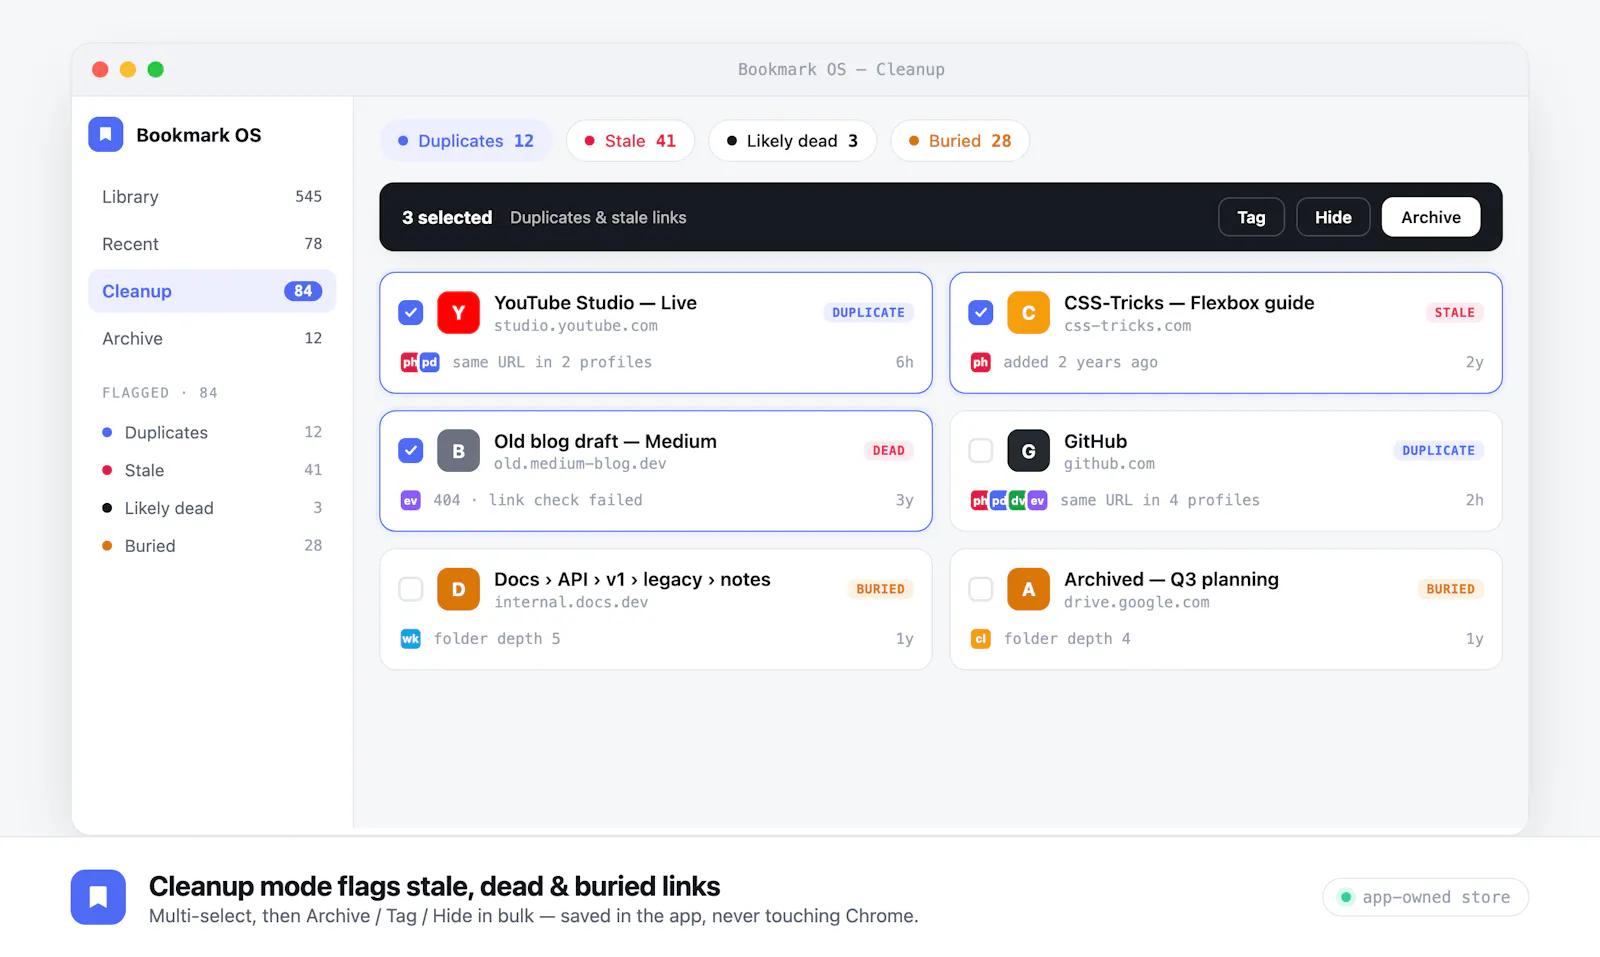The height and width of the screenshot is (957, 1600).
Task: Click the github.com URL text
Action: [1109, 464]
